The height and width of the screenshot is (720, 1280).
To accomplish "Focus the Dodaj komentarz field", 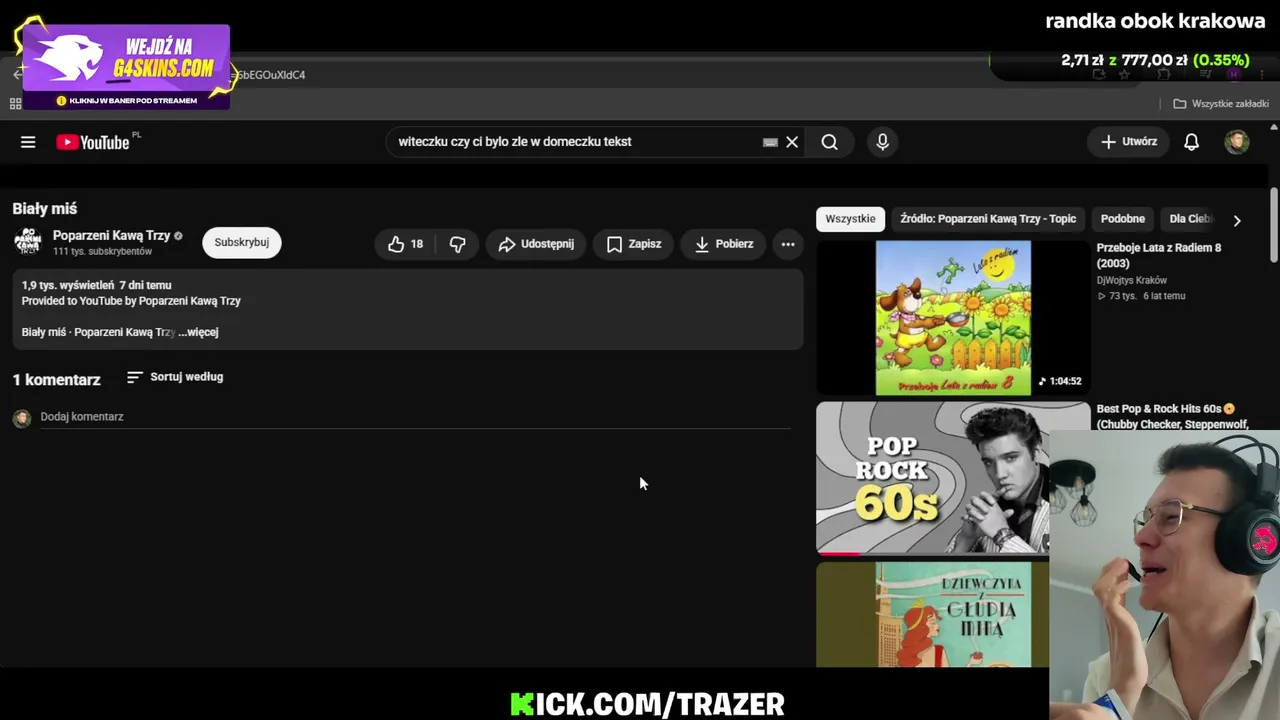I will pyautogui.click(x=415, y=417).
